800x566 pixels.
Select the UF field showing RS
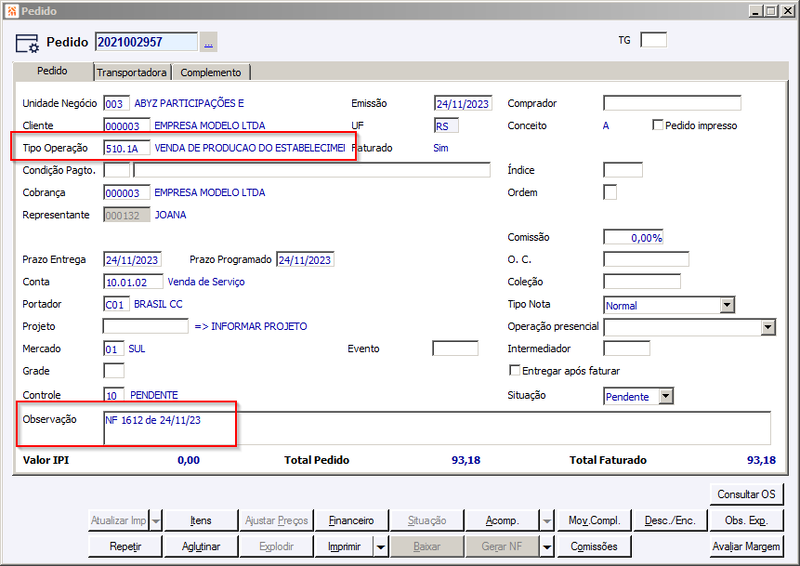(x=446, y=126)
